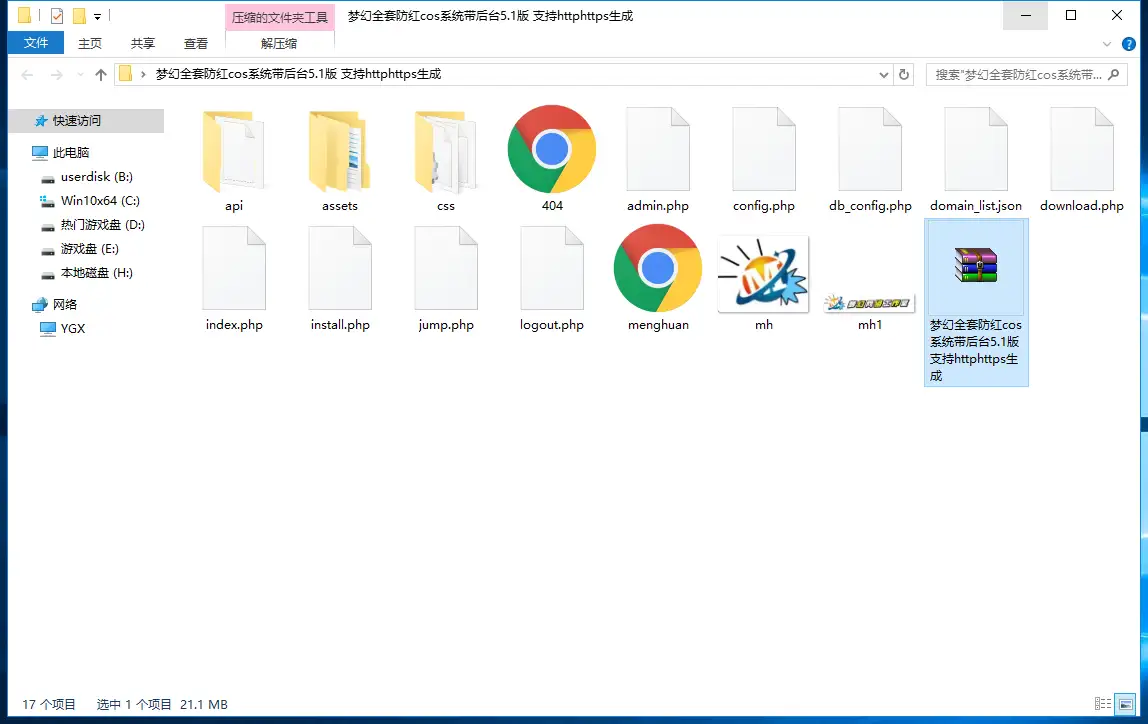Select the WinRAR archive of the cos system
The image size is (1148, 724).
point(975,268)
